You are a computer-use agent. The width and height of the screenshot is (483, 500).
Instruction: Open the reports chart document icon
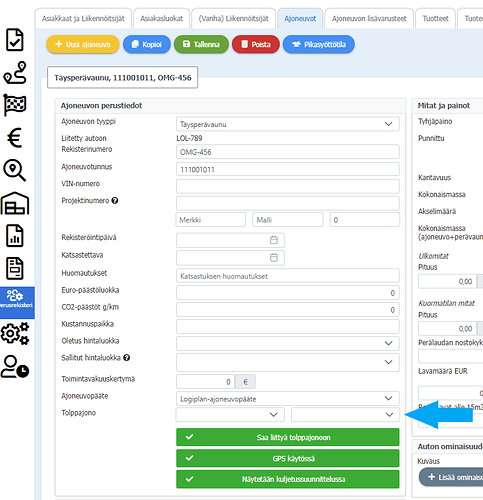[x=15, y=236]
